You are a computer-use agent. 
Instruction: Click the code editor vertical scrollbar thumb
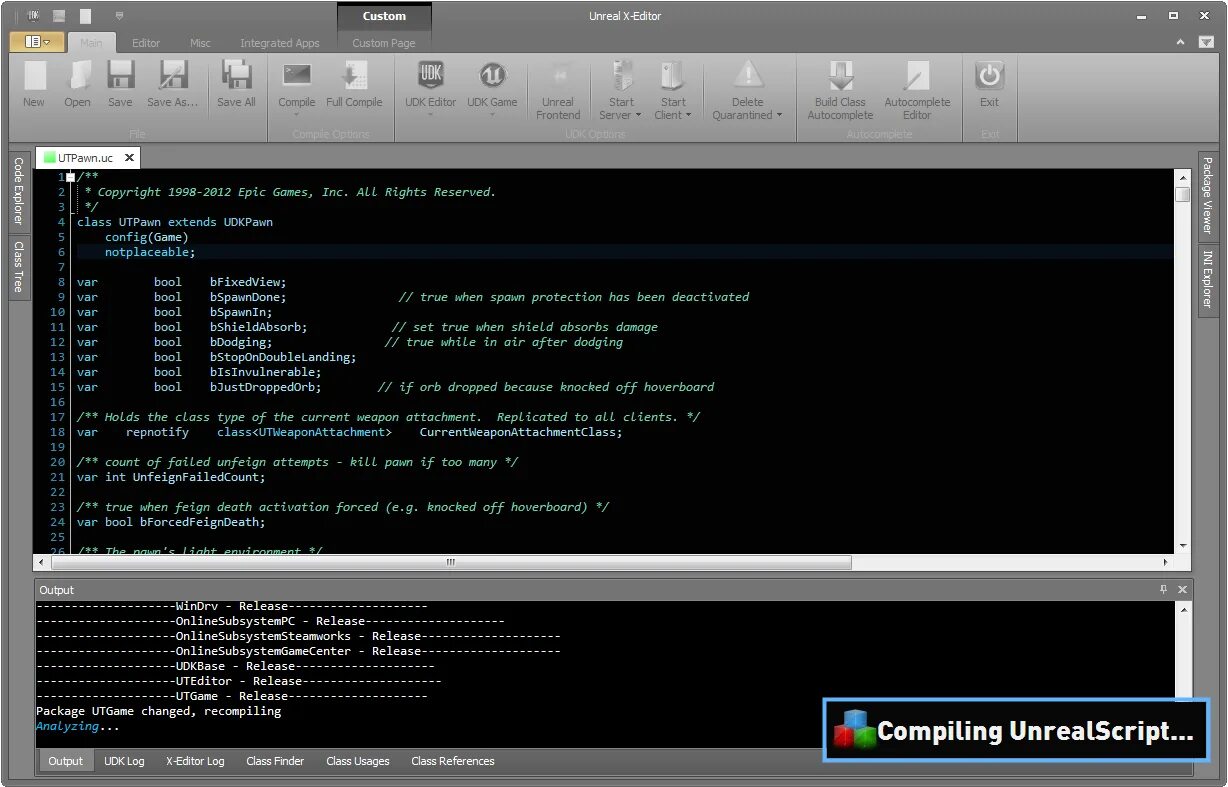1183,194
